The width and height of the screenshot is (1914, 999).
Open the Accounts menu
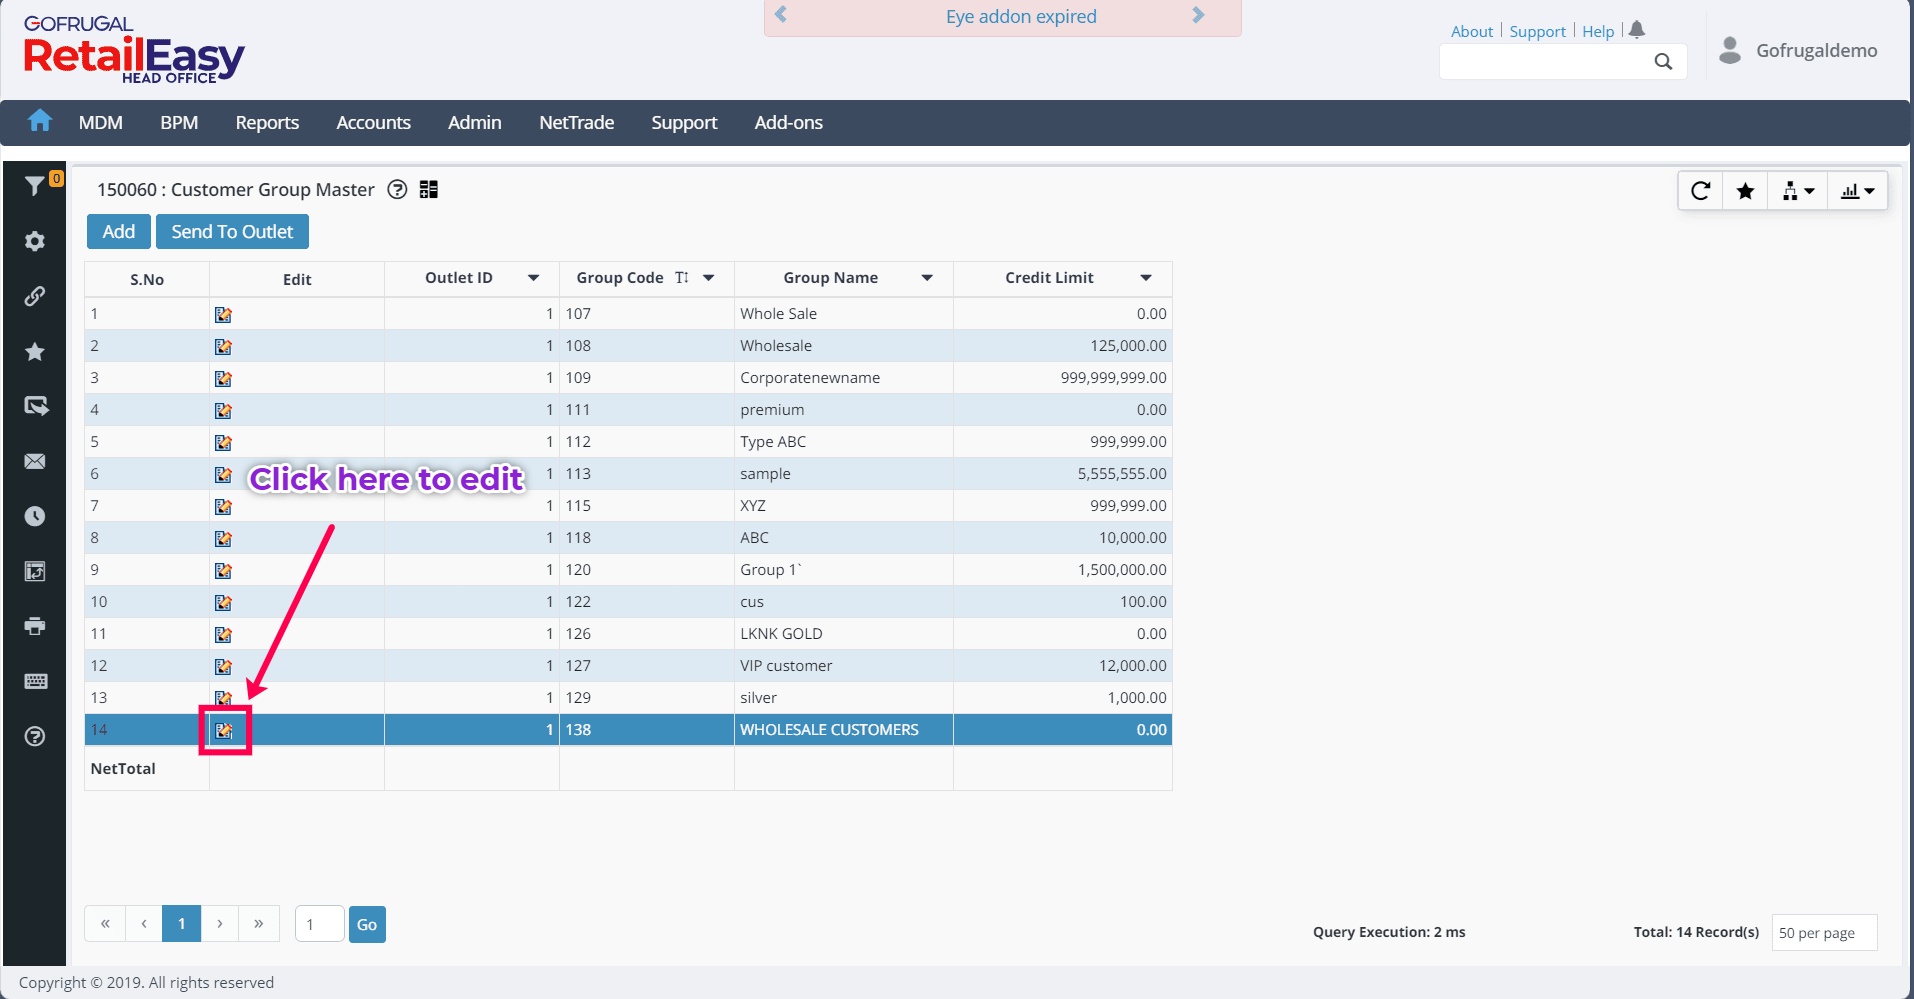[x=373, y=122]
